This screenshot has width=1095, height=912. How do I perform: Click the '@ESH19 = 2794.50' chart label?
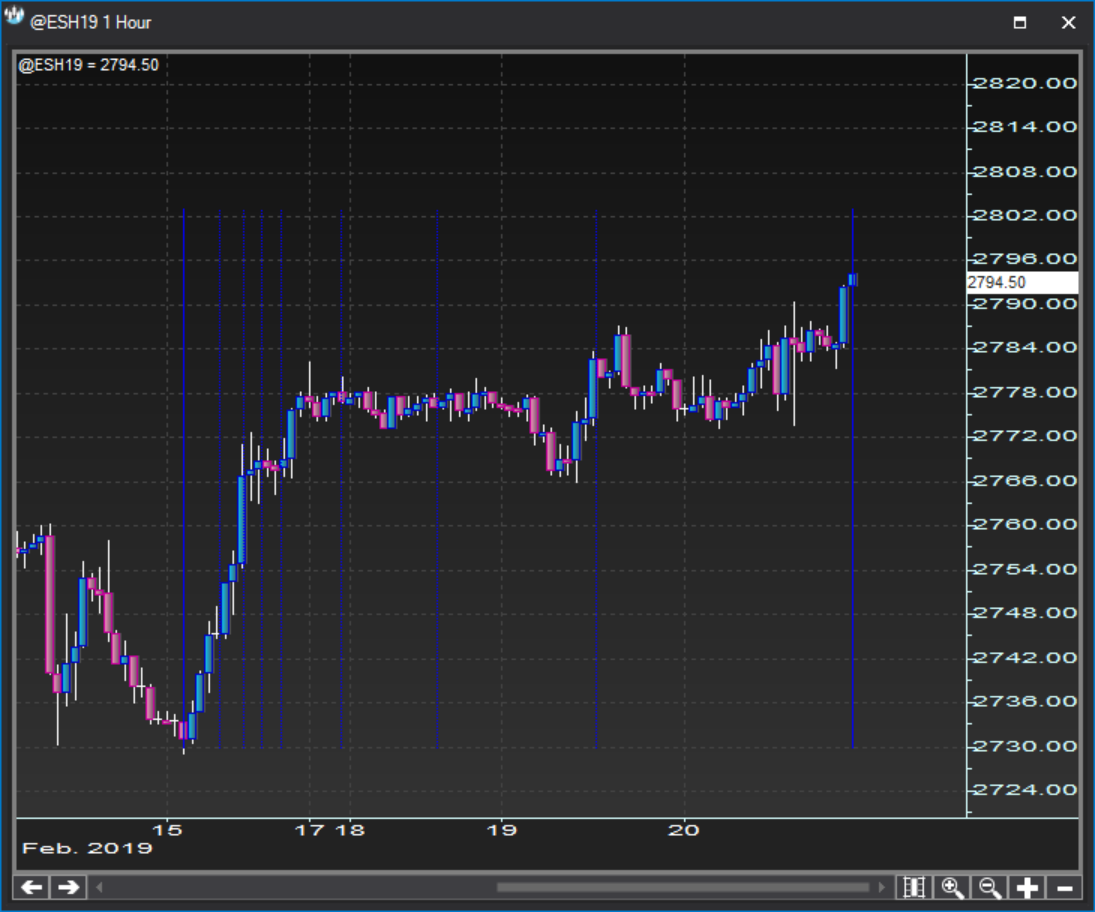coord(89,65)
